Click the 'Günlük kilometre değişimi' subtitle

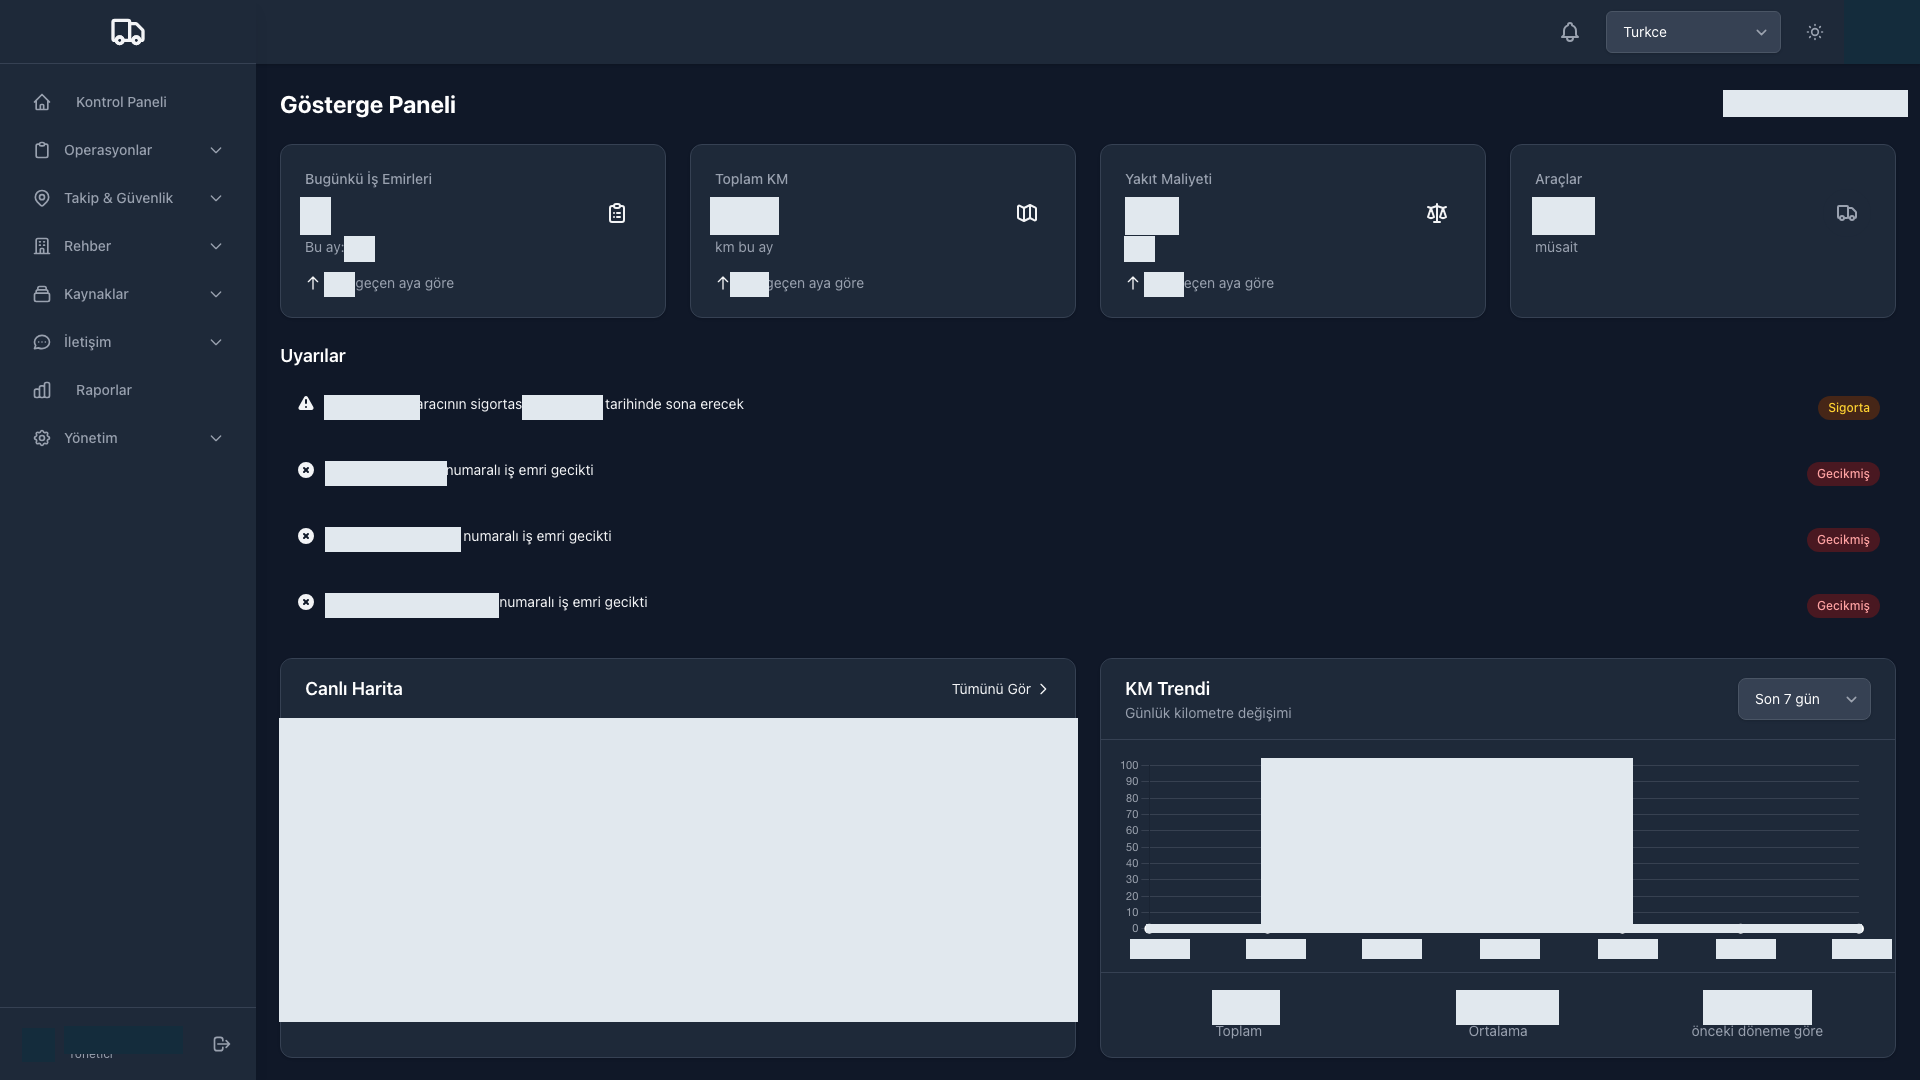click(1208, 713)
